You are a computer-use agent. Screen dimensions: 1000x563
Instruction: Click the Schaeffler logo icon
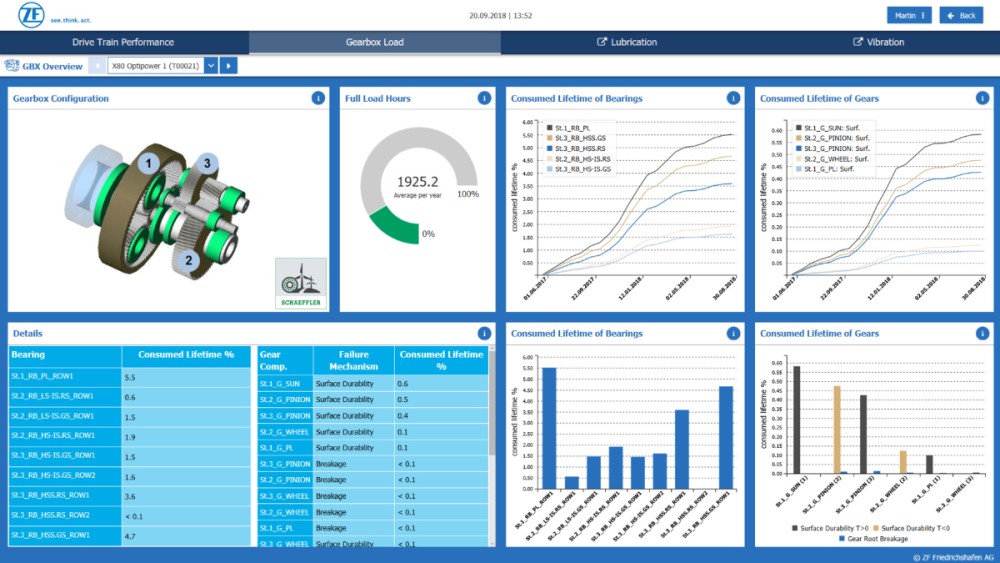point(301,283)
